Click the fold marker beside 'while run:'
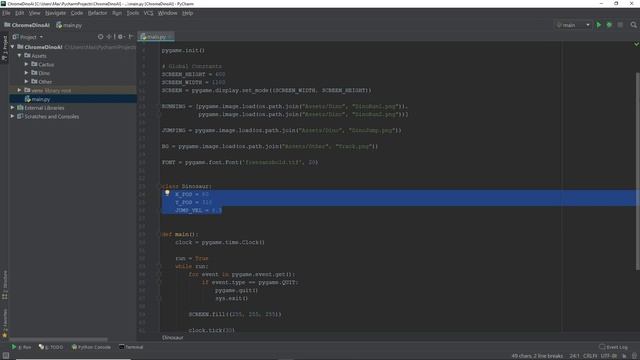This screenshot has width=640, height=360. click(x=160, y=266)
